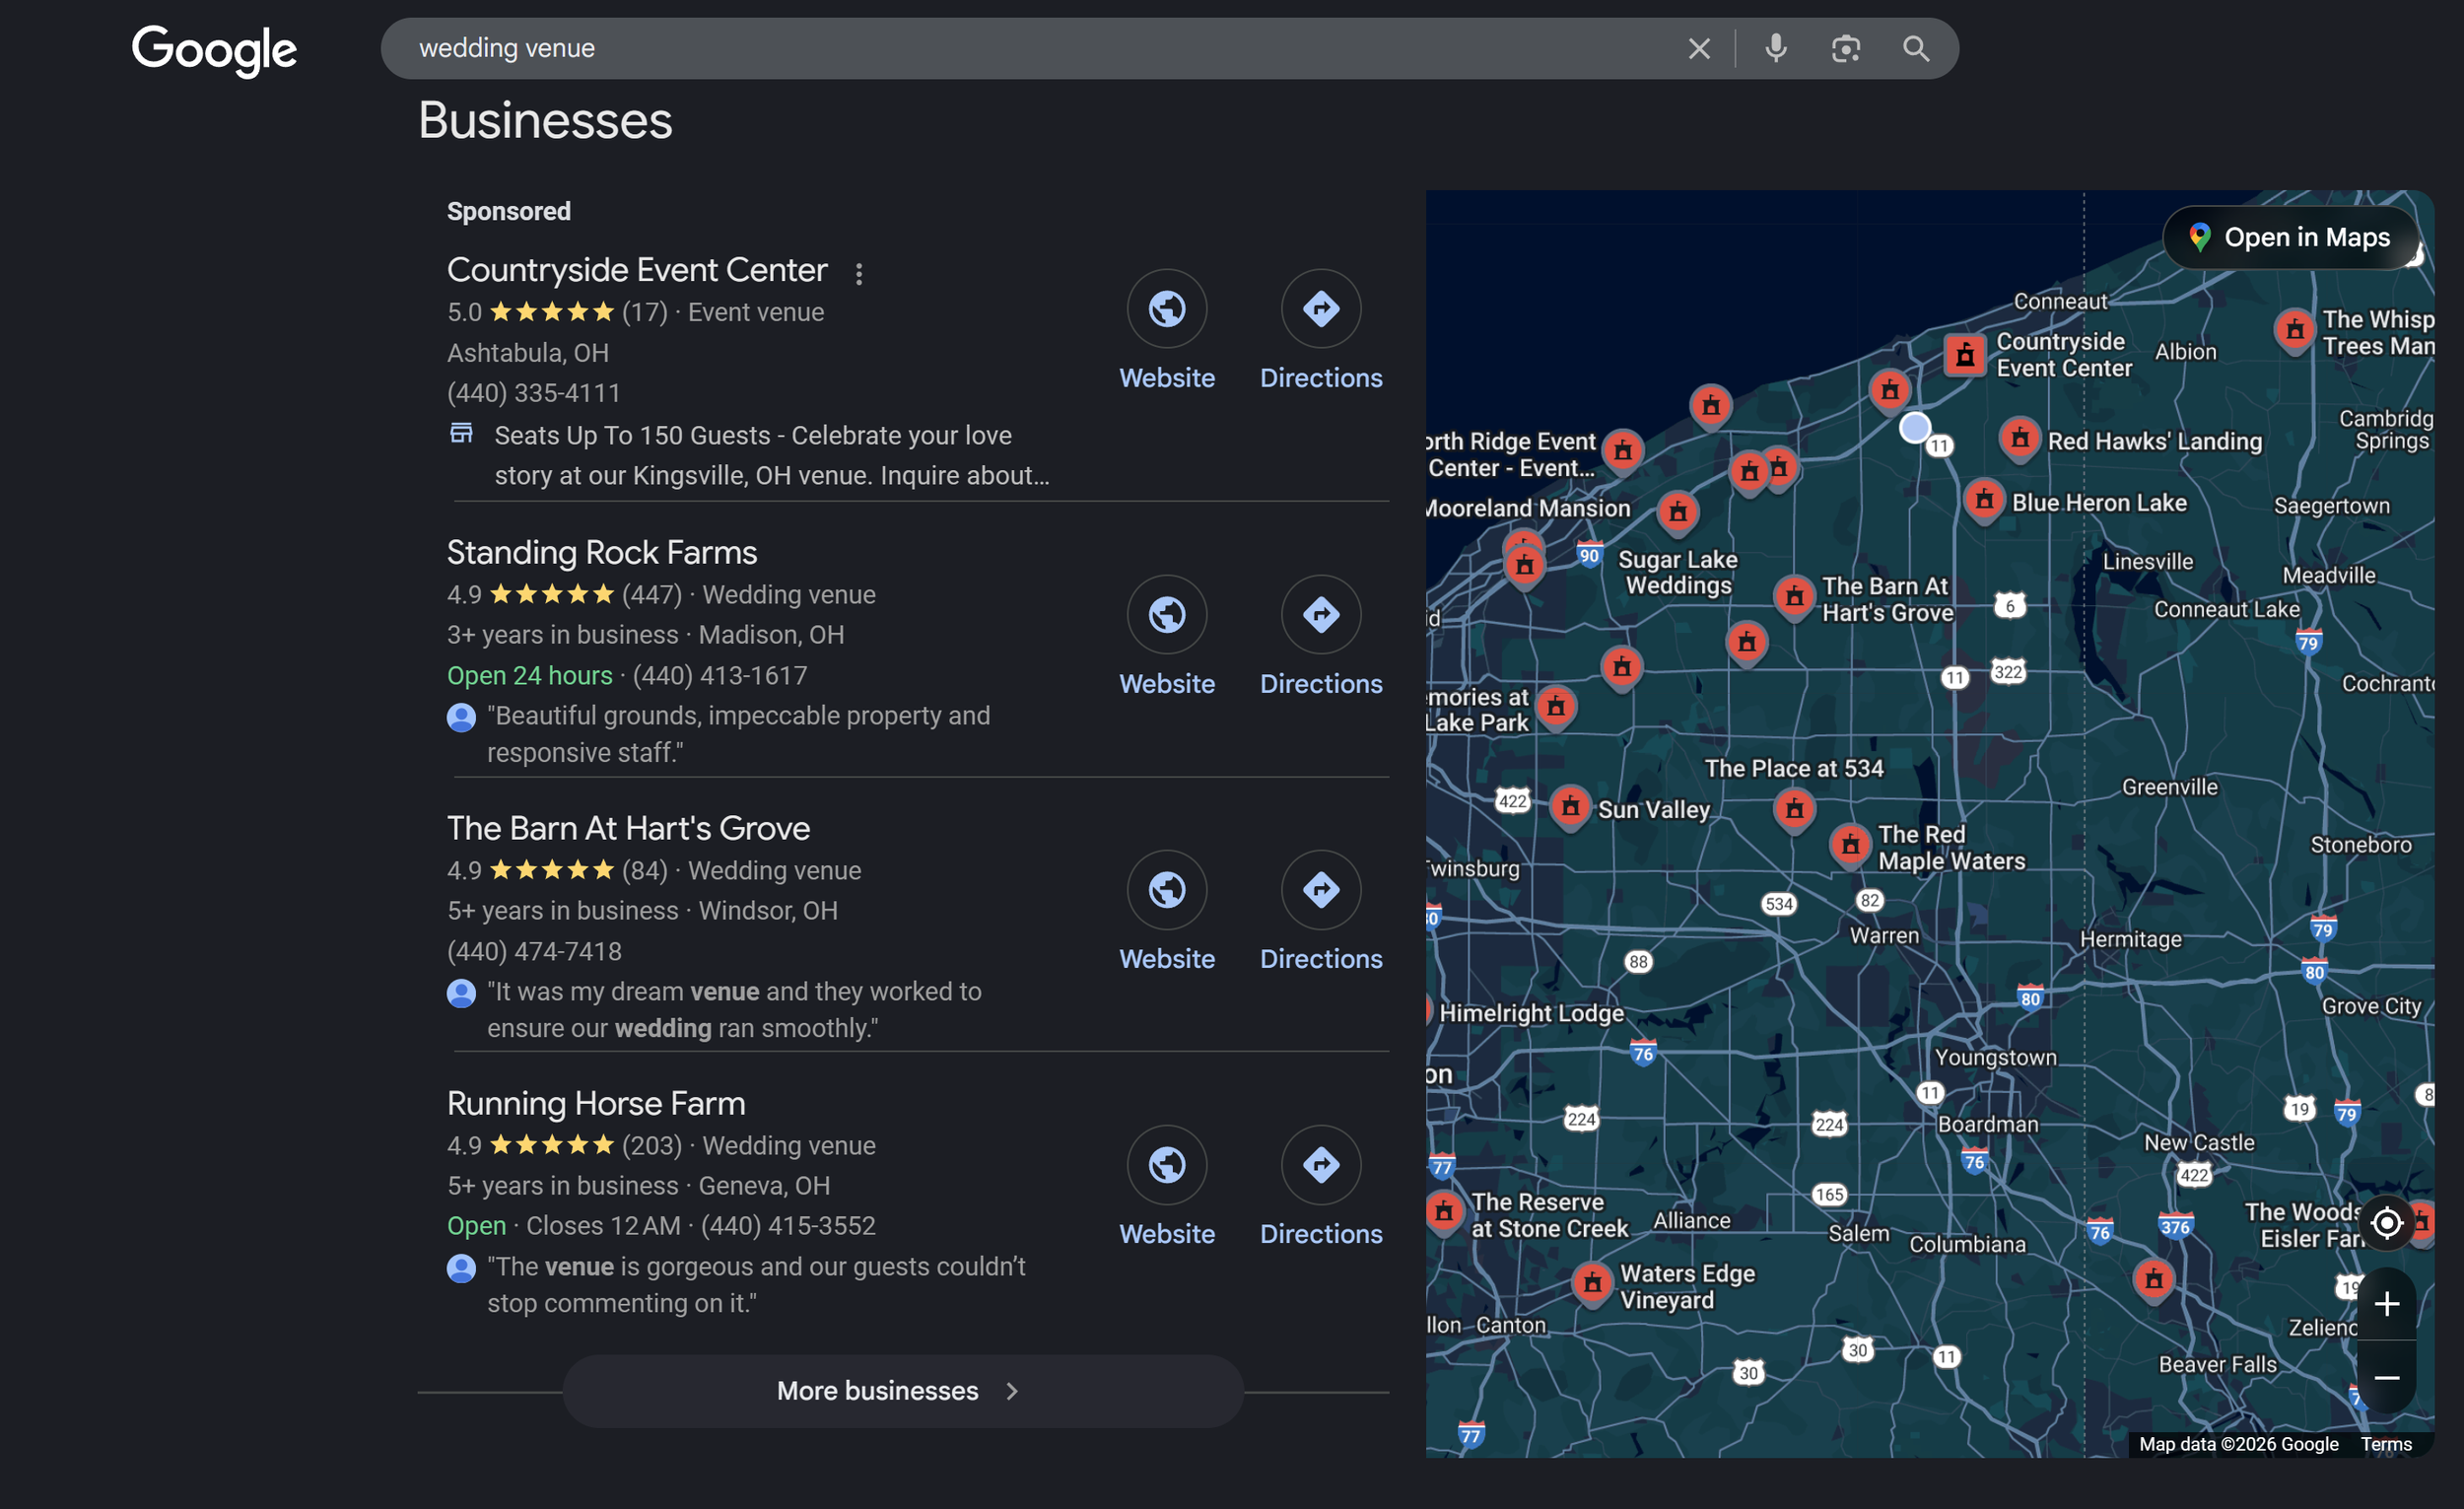Select the Red Hawks' Landing map pin

coord(2019,439)
